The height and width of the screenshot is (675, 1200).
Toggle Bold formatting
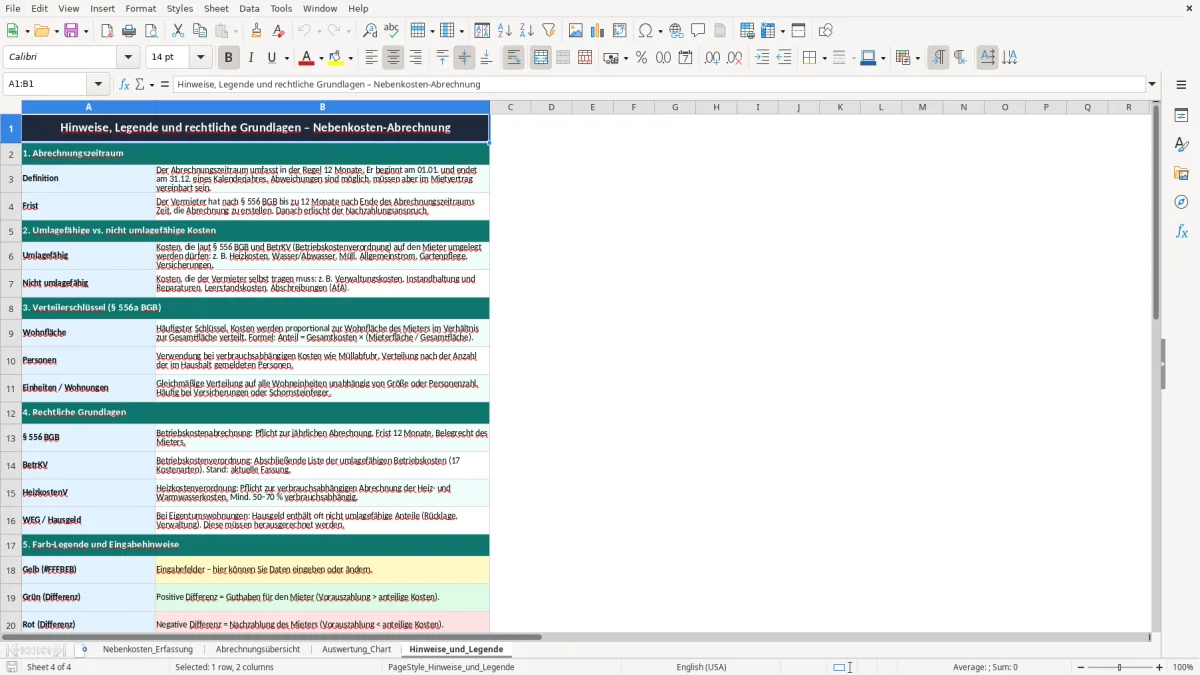pos(228,58)
